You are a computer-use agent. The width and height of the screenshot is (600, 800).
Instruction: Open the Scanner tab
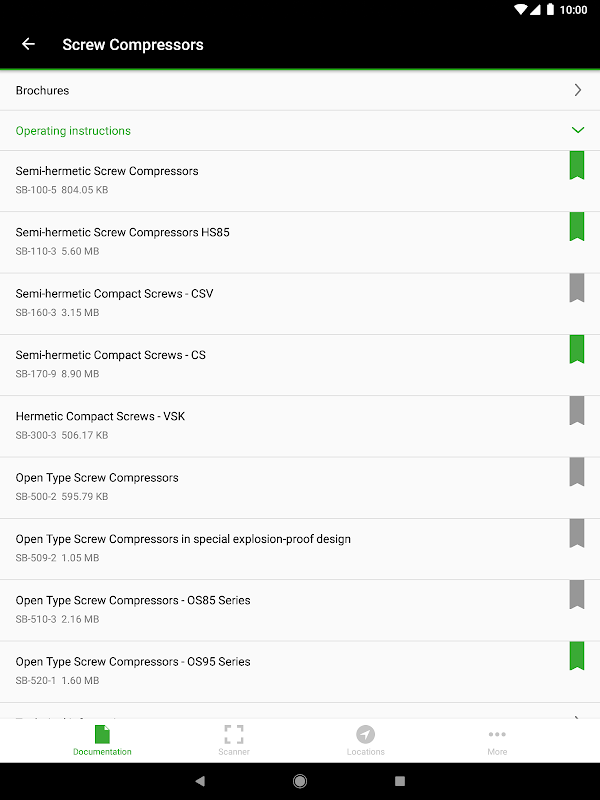234,740
